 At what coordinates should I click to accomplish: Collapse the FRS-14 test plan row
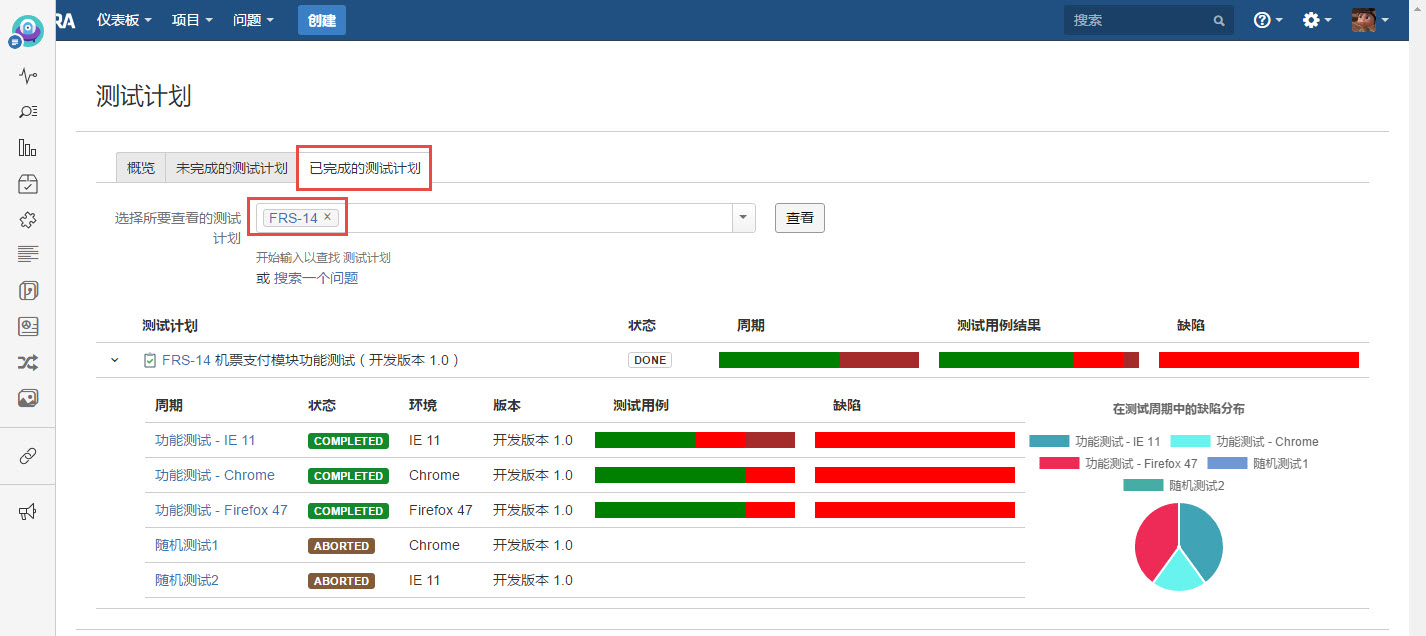114,360
